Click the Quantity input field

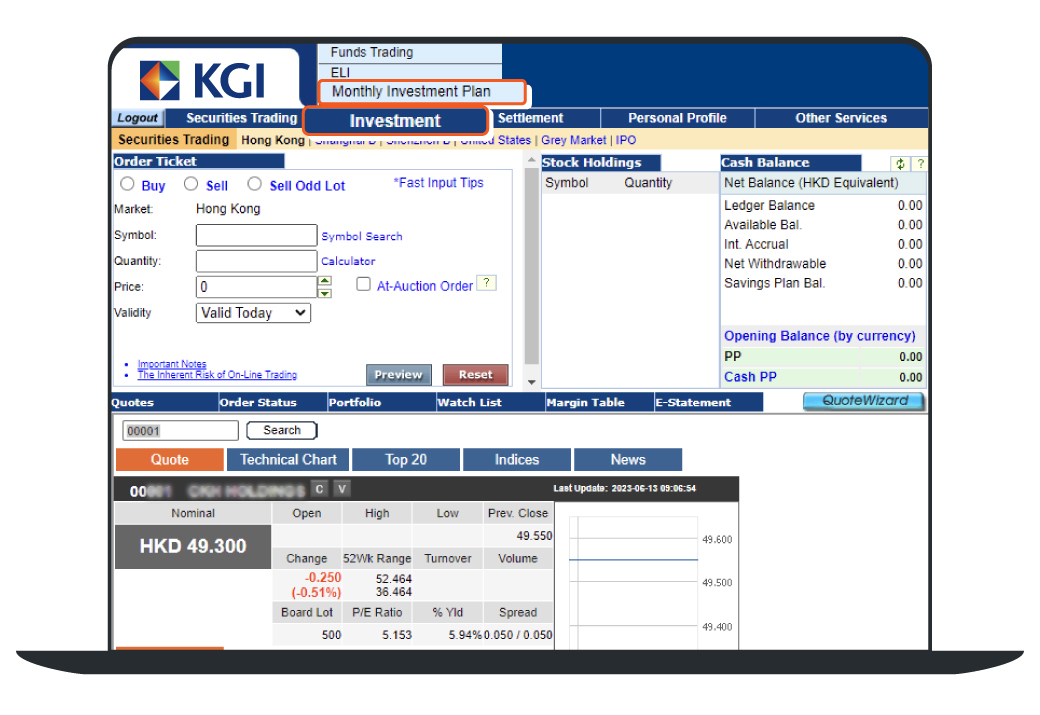pyautogui.click(x=256, y=261)
